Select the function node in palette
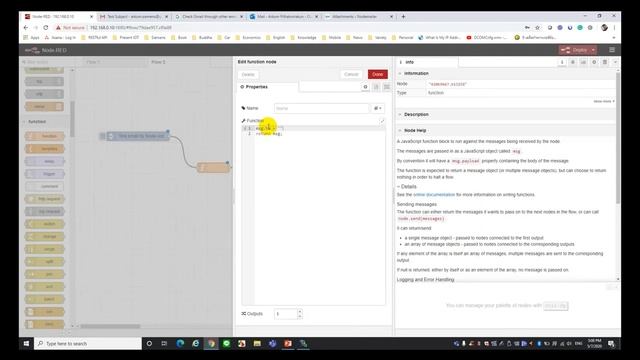This screenshot has width=640, height=360. pyautogui.click(x=44, y=136)
